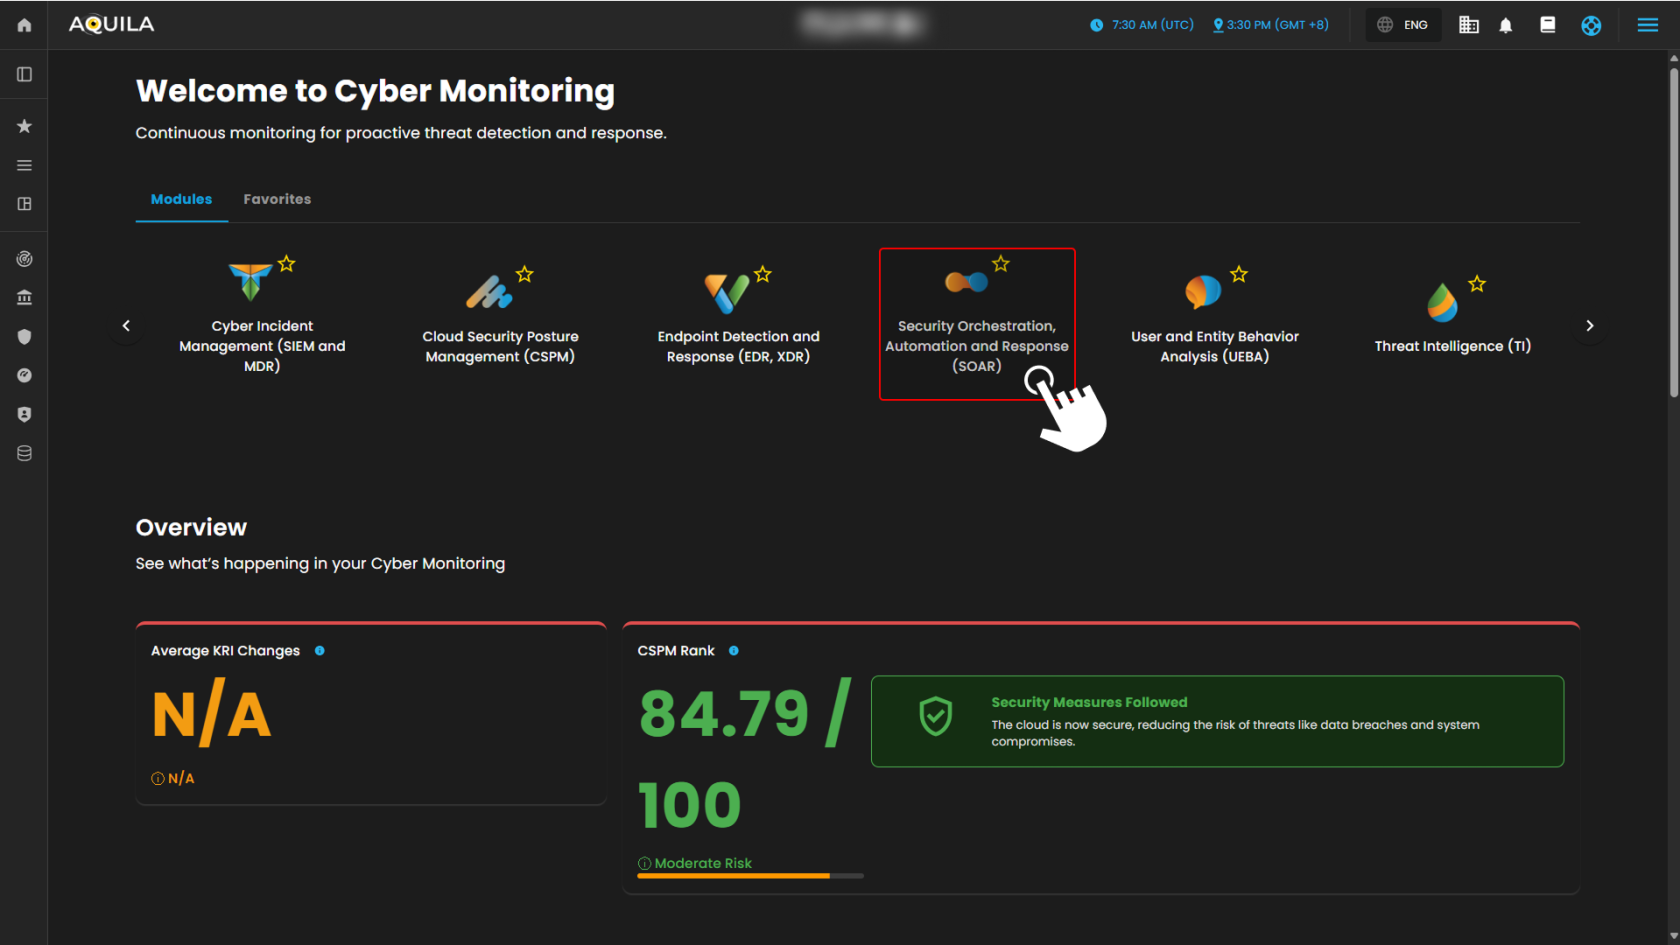The width and height of the screenshot is (1680, 945).
Task: Click the AQUILA logo in header
Action: tap(111, 25)
